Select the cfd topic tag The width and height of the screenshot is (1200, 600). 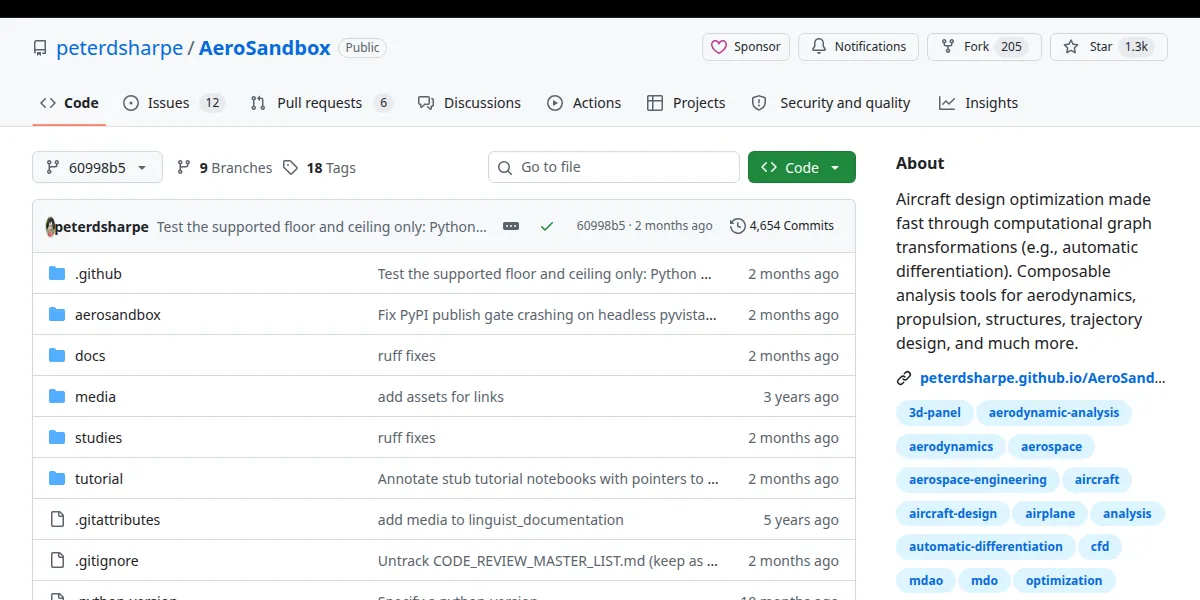coord(1100,547)
